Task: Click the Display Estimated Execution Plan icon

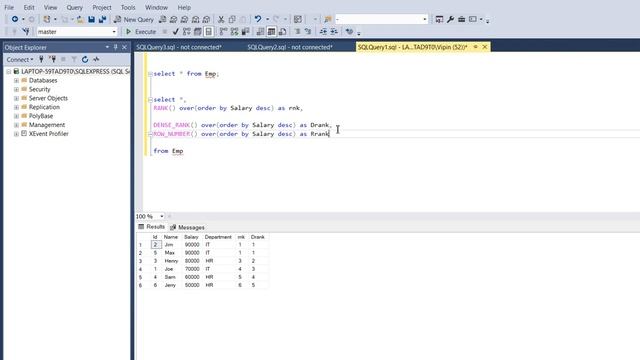Action: coord(187,31)
